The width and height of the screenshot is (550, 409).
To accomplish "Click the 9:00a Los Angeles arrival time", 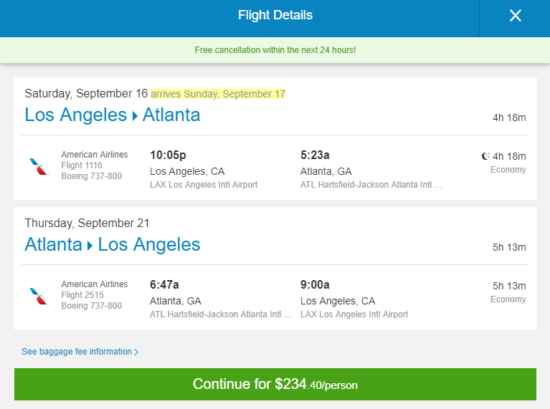I will [x=315, y=285].
